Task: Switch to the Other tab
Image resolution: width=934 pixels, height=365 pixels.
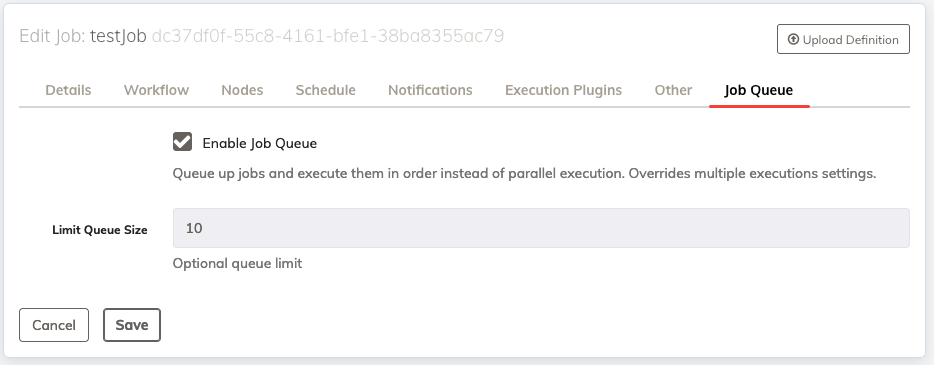Action: [x=673, y=90]
